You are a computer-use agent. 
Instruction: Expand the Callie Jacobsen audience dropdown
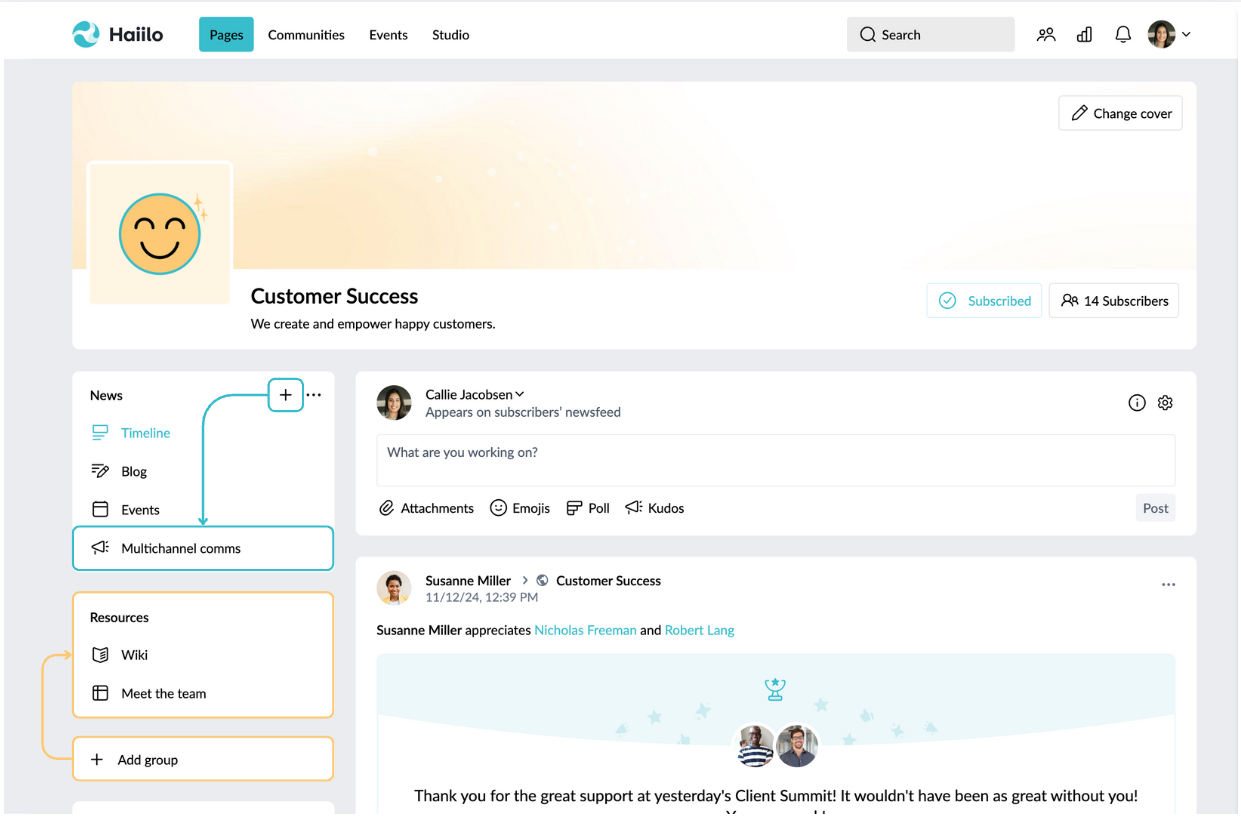519,394
